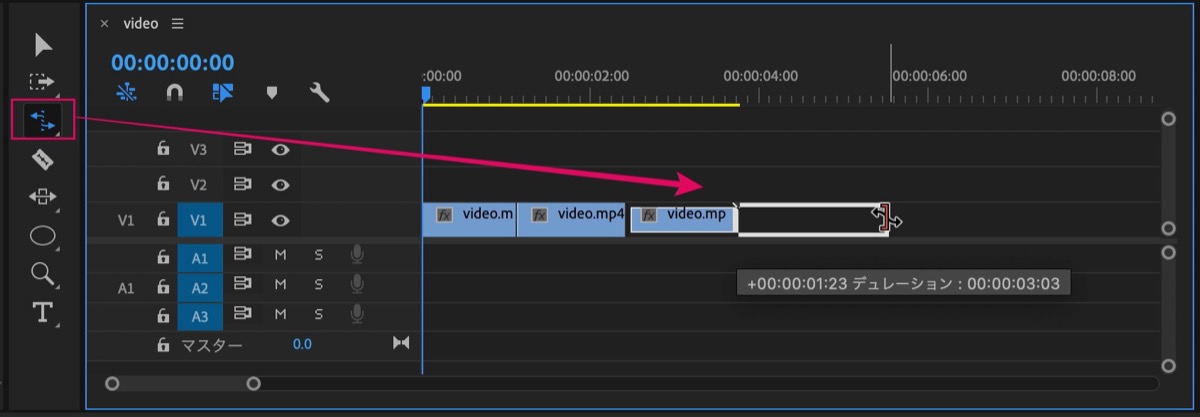The height and width of the screenshot is (417, 1200).
Task: Toggle Linked Selection button
Action: click(x=222, y=93)
